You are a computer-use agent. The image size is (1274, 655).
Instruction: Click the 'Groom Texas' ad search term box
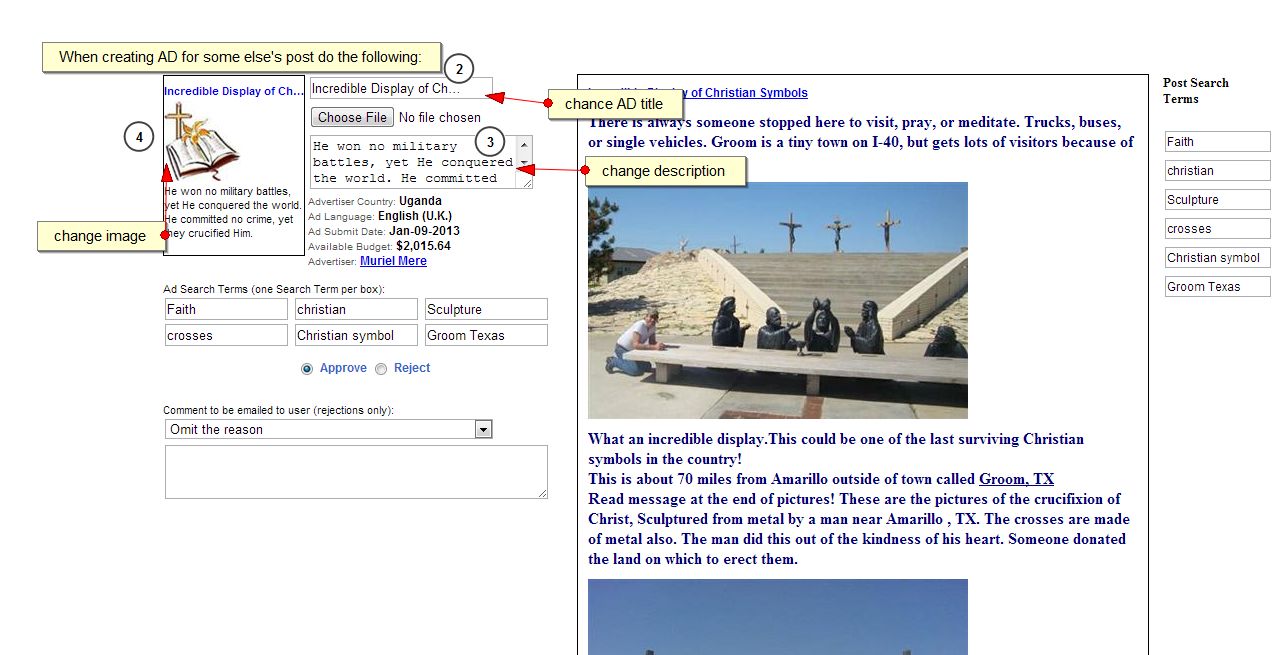tap(486, 335)
